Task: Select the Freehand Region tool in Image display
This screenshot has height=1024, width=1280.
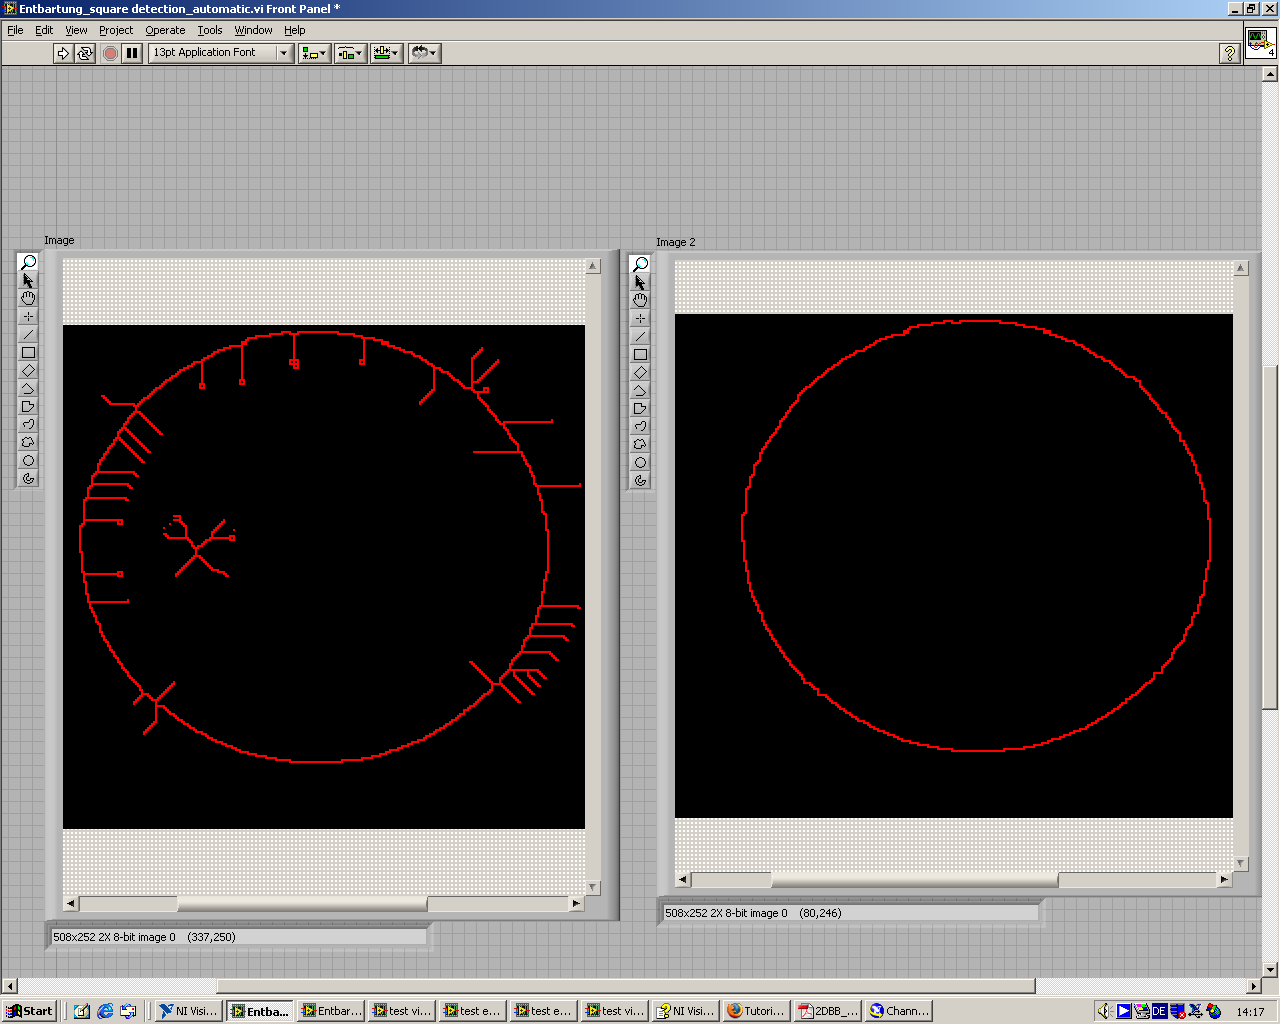Action: (x=28, y=442)
